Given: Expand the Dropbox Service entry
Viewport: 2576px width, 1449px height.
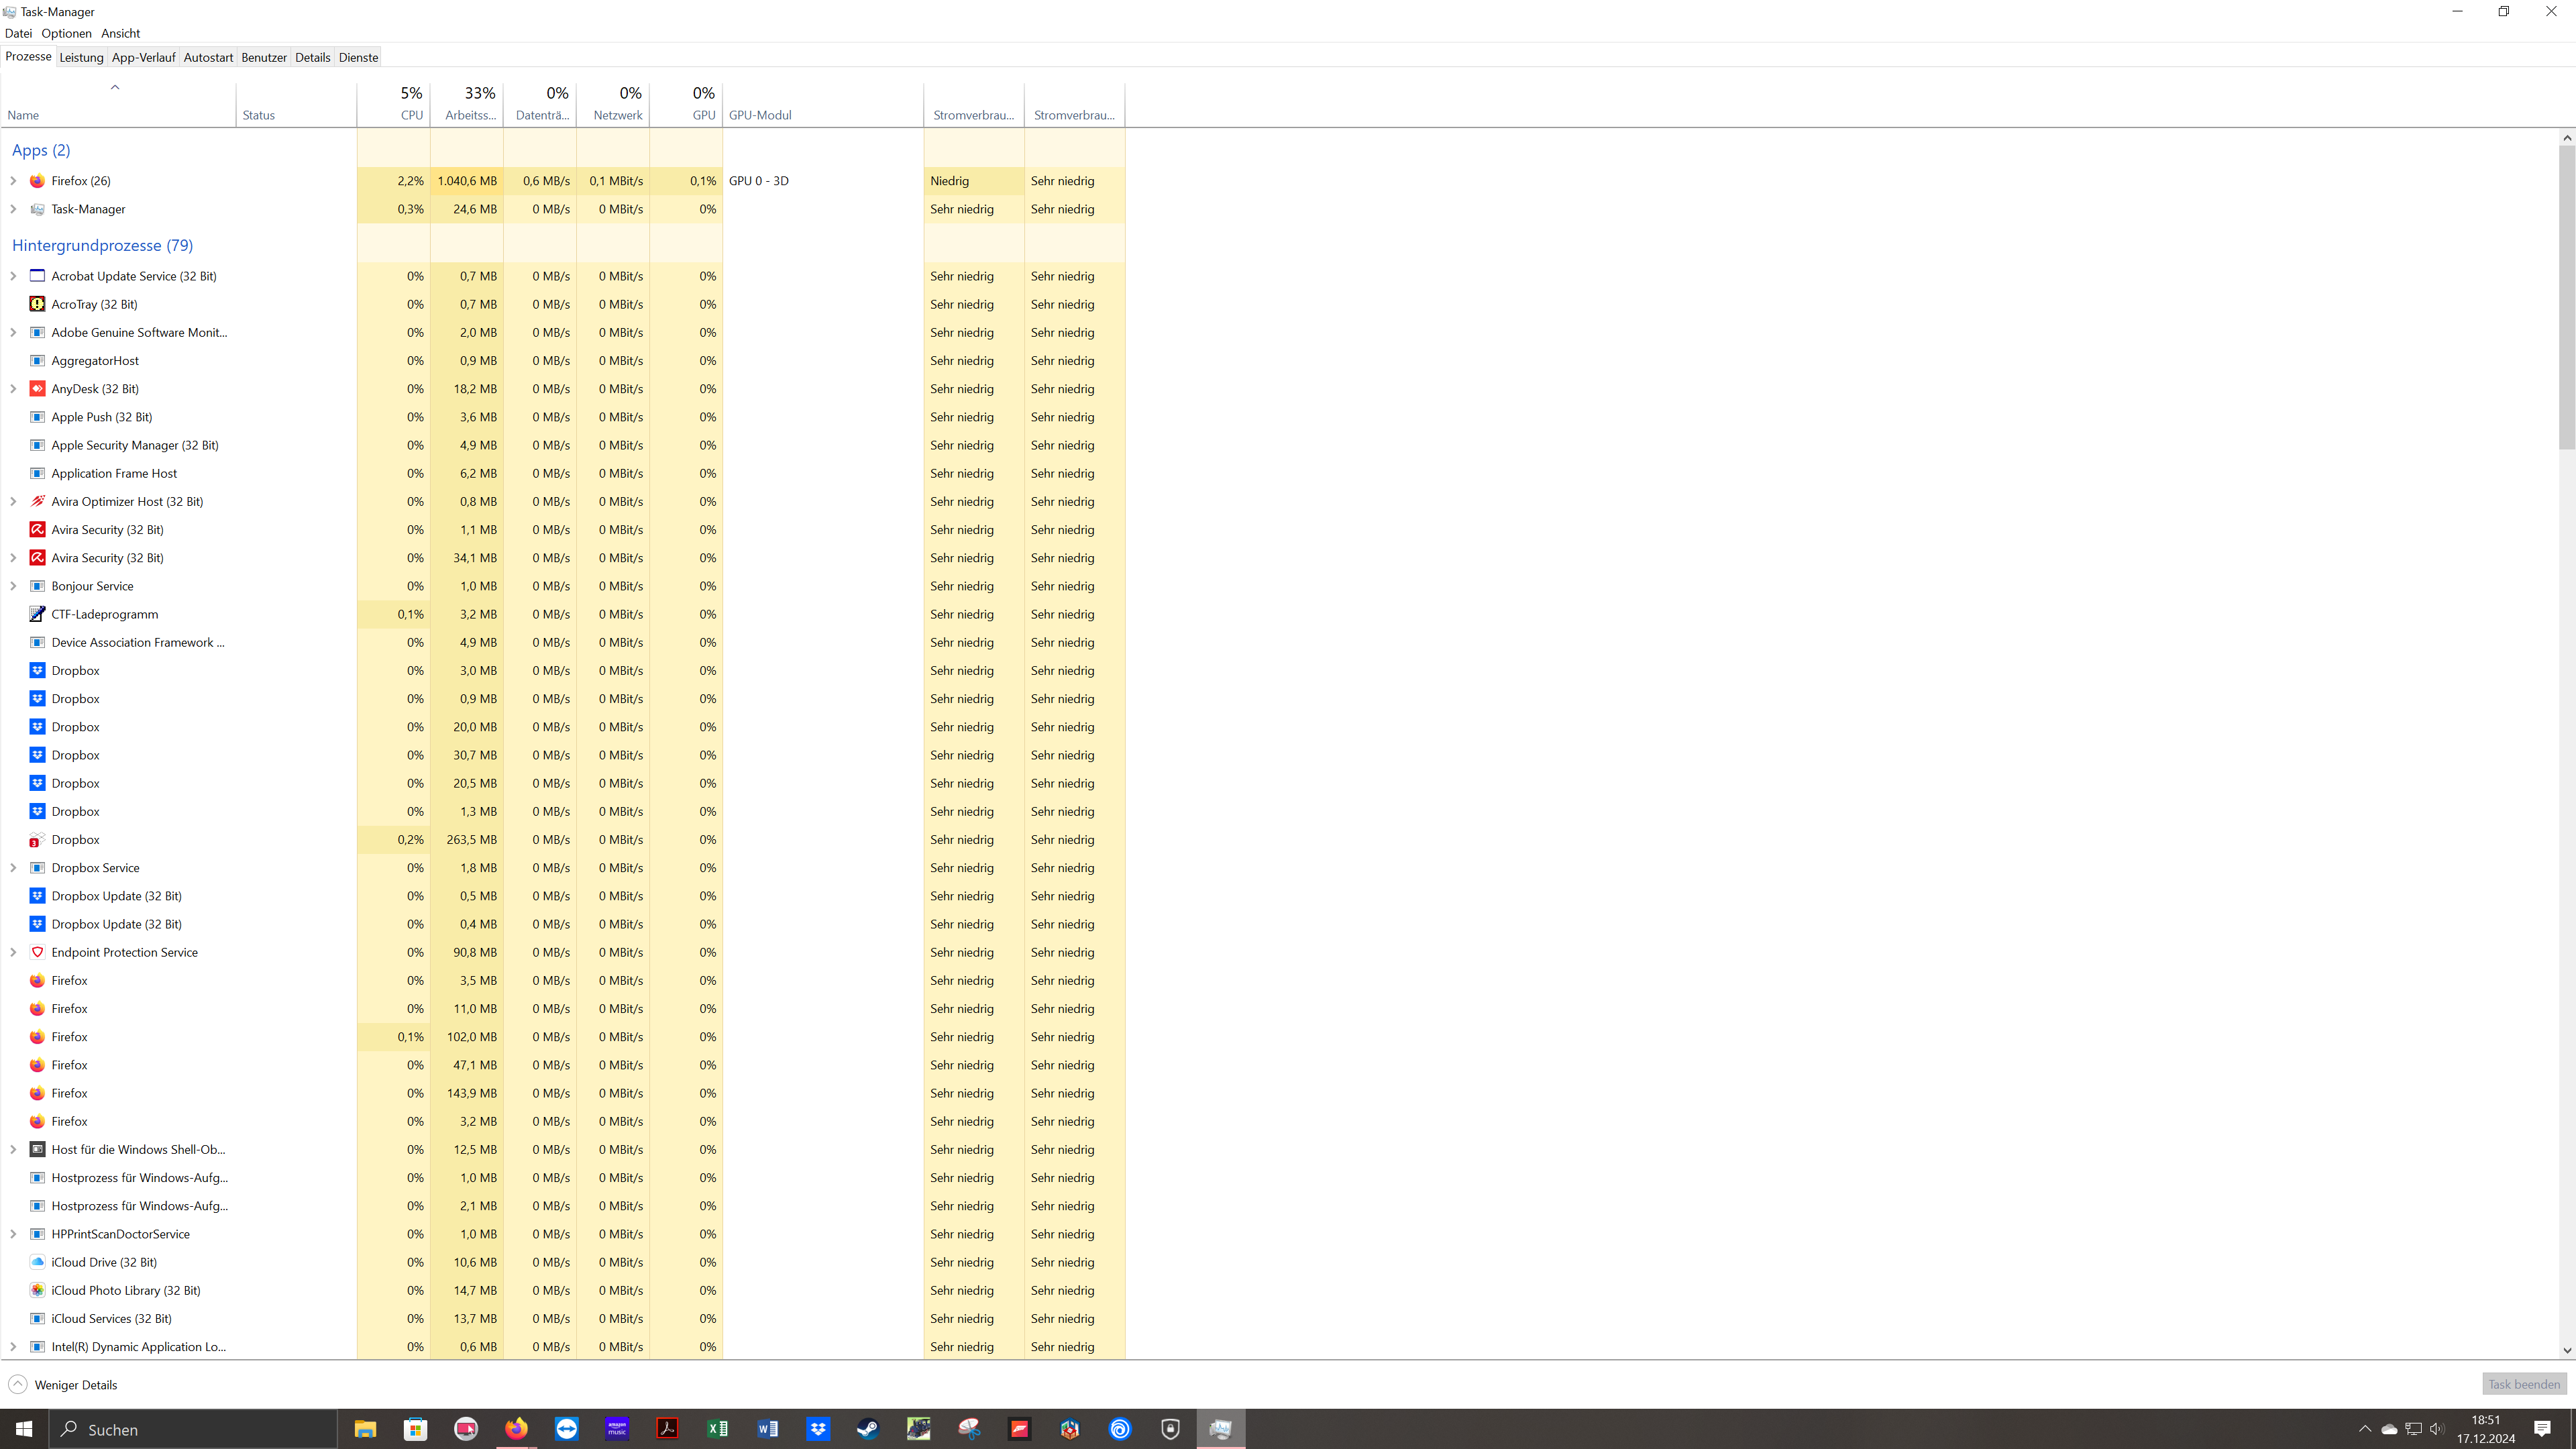Looking at the screenshot, I should [x=13, y=868].
